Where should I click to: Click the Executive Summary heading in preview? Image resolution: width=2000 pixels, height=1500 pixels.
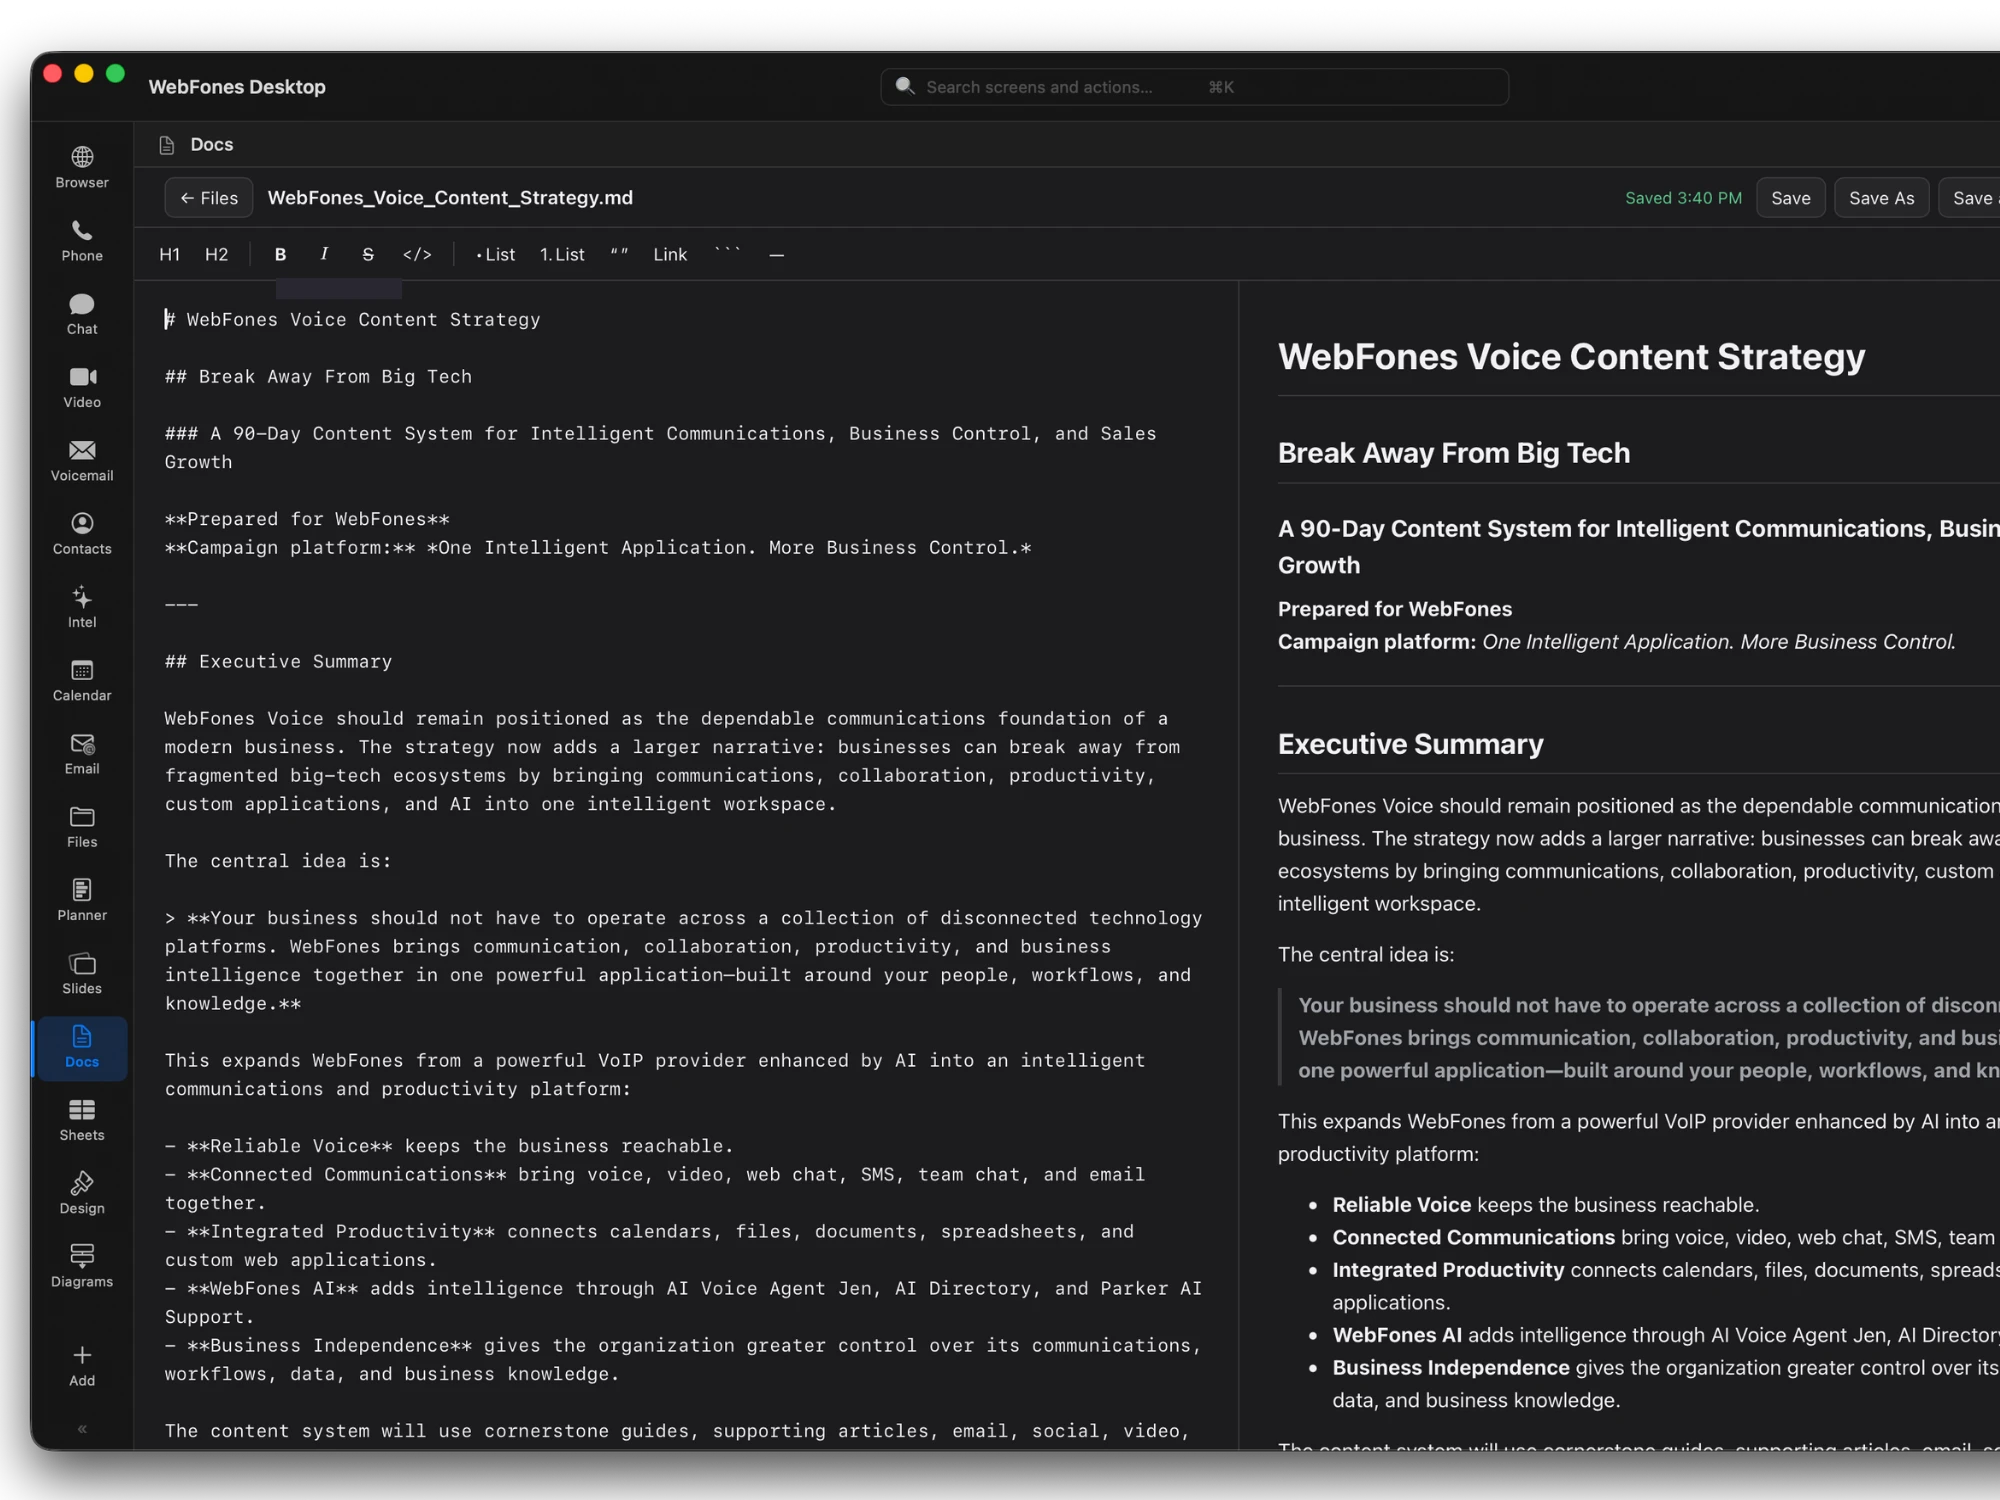tap(1410, 744)
